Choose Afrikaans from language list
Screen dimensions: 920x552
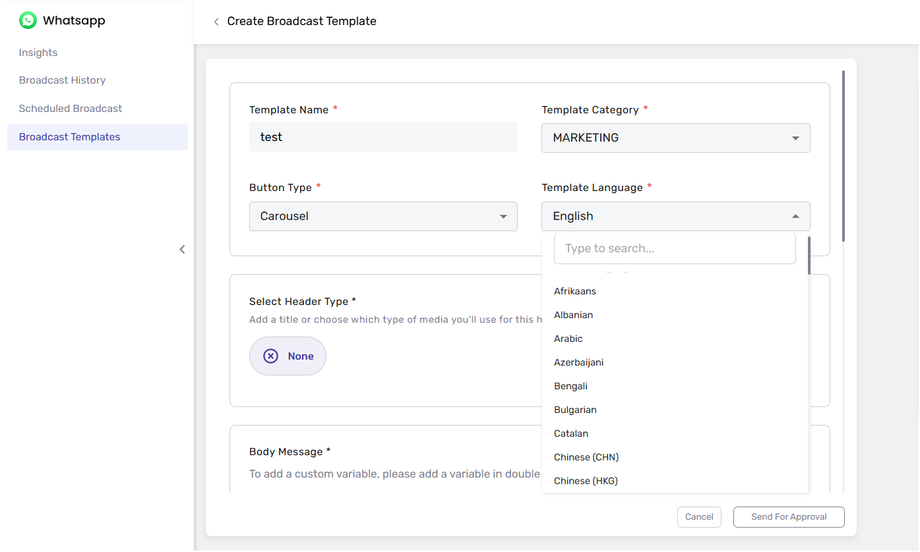(x=575, y=291)
